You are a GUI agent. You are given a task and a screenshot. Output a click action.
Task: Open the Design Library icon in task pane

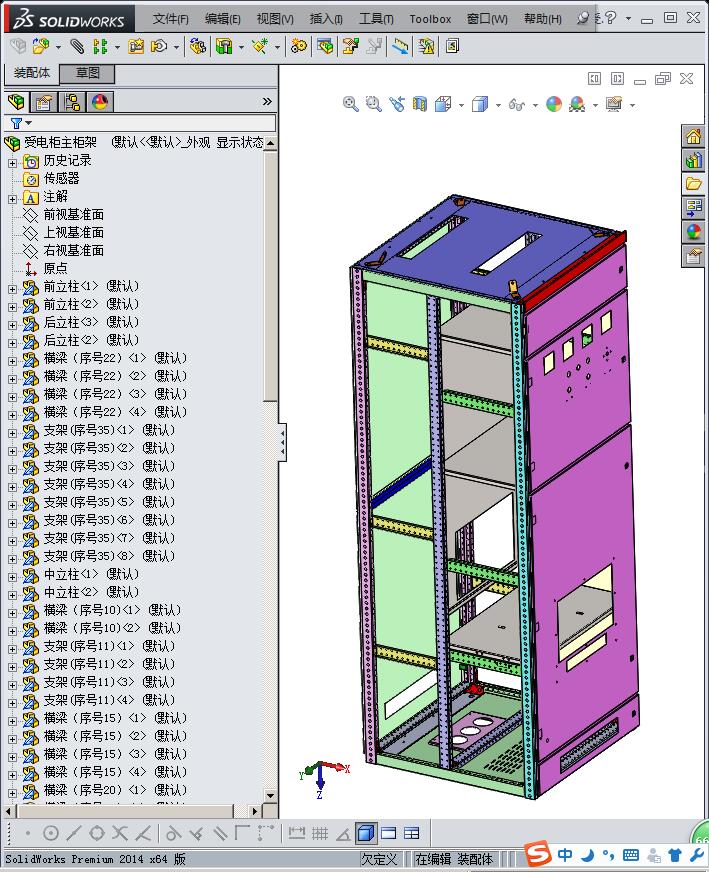point(693,160)
